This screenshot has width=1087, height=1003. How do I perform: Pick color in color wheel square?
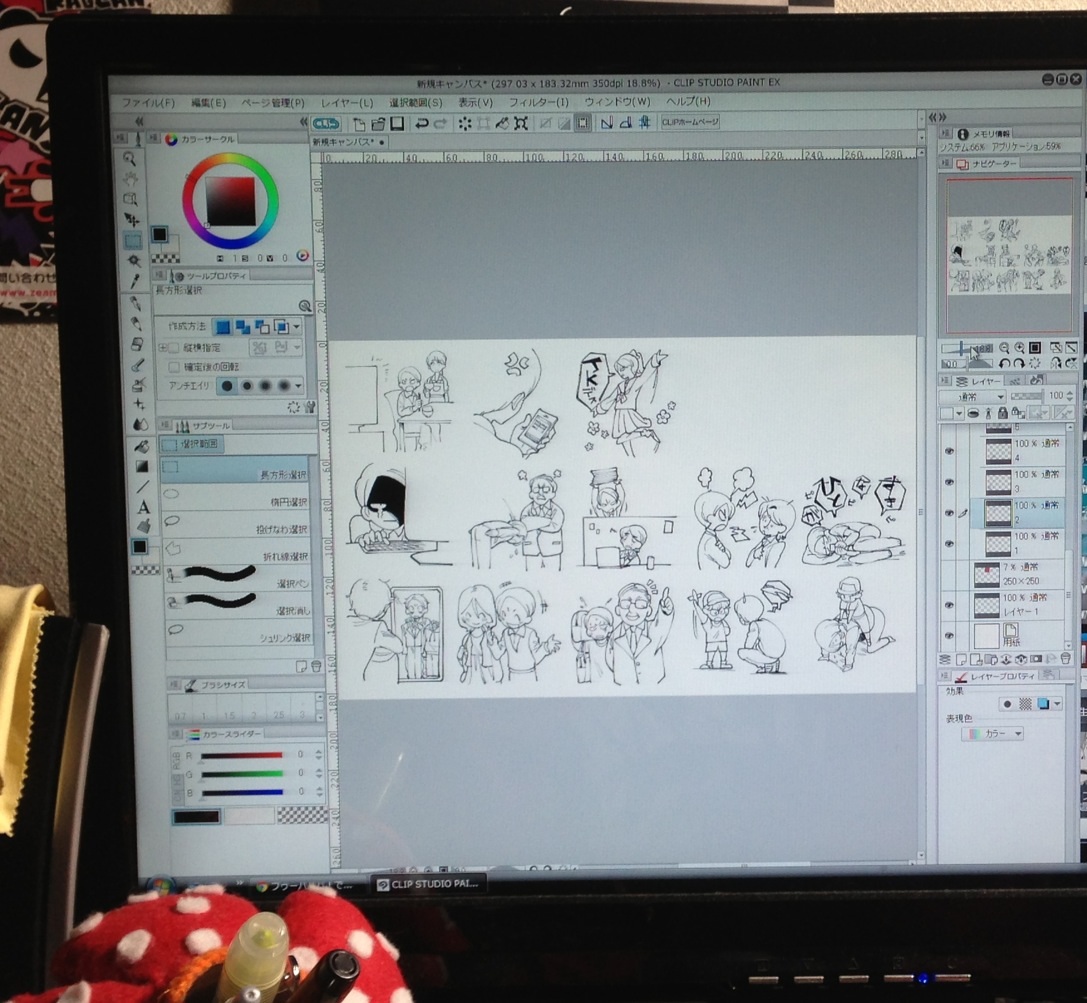231,200
